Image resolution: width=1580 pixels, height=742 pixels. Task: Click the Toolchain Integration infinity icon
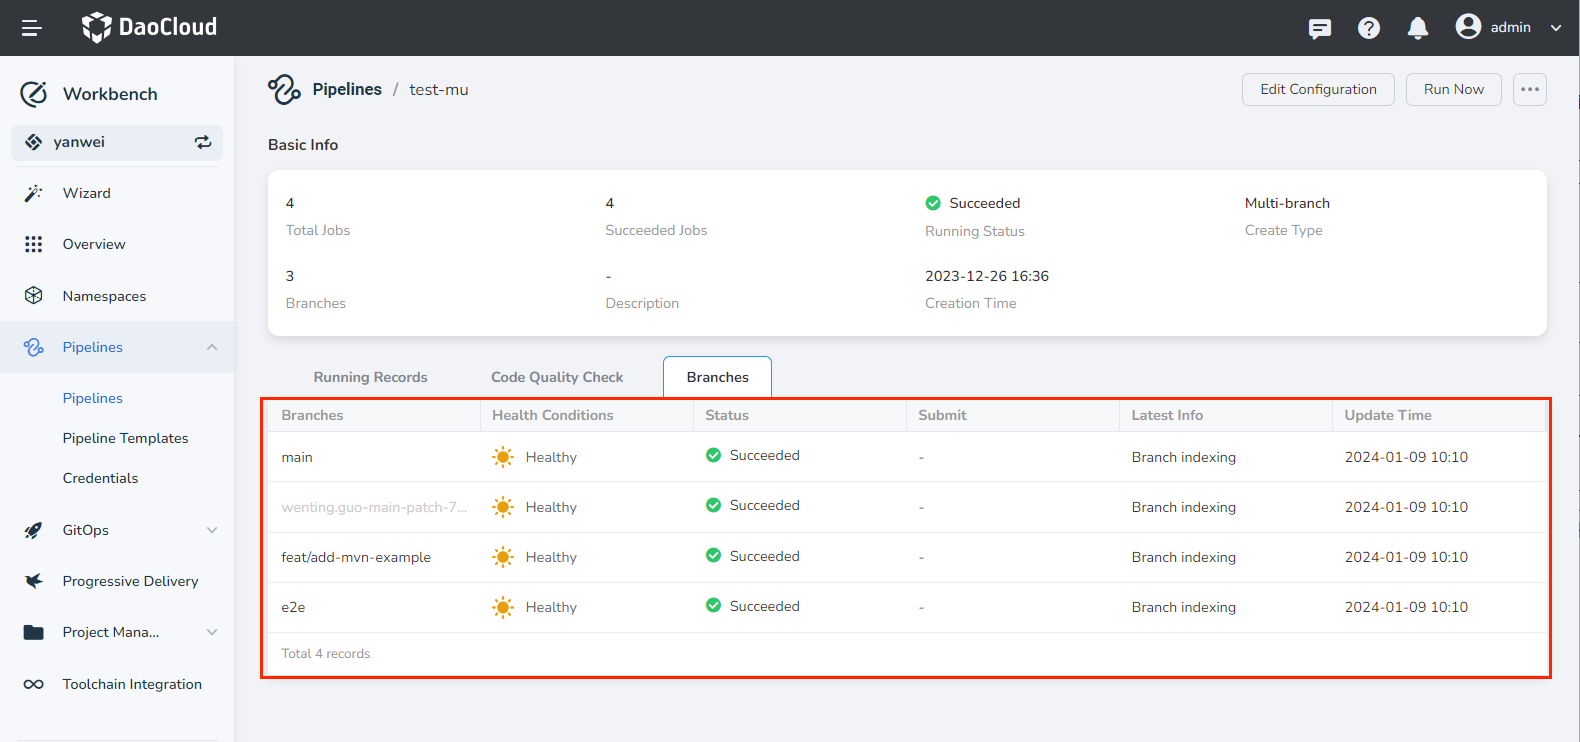click(34, 684)
